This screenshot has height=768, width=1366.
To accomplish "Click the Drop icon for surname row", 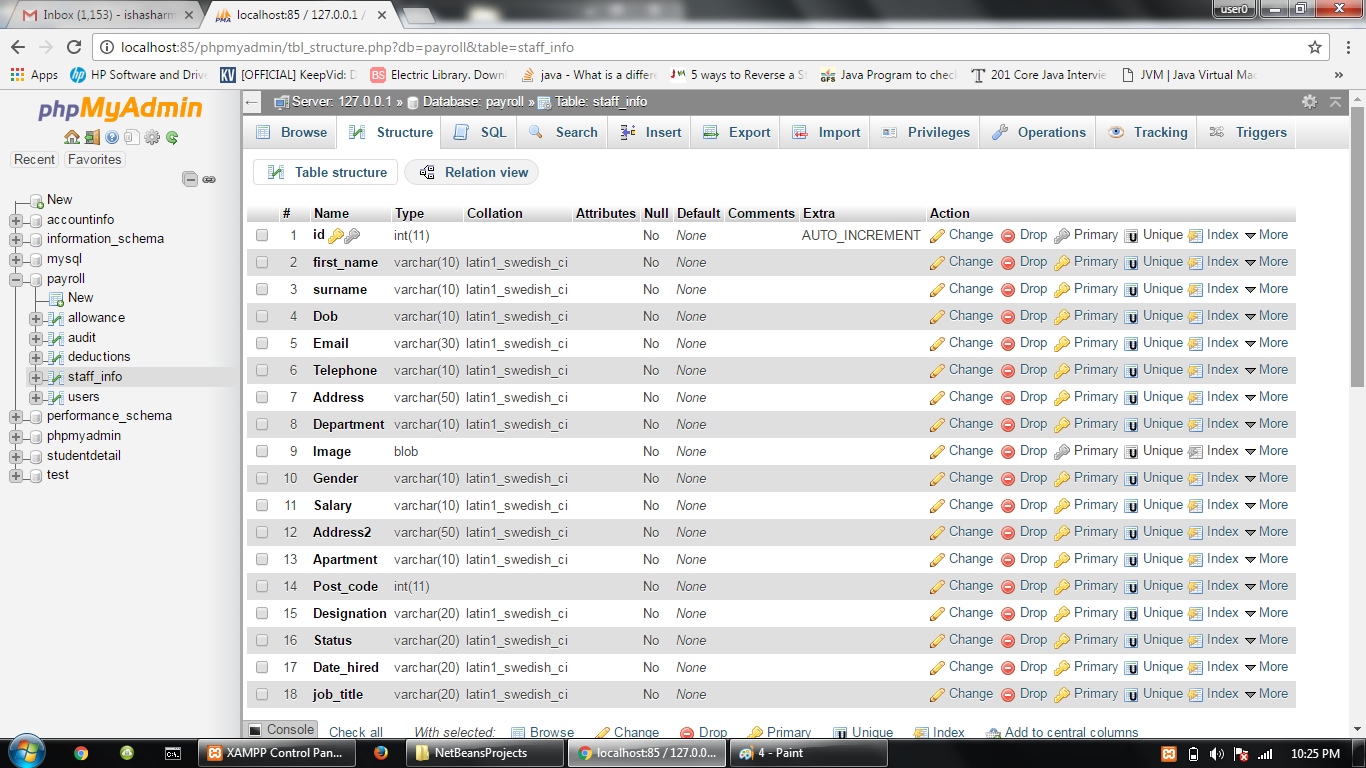I will pyautogui.click(x=1008, y=289).
